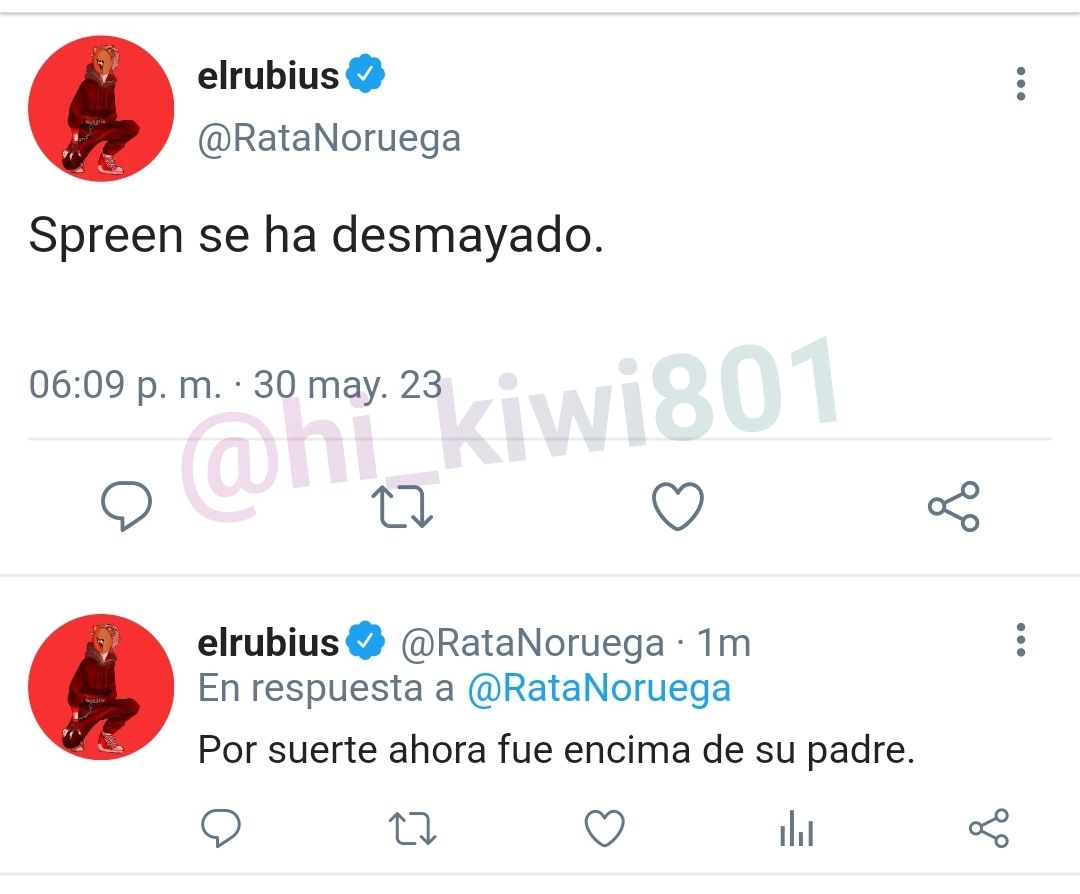Follow the blue @RataNoruega mention link
Viewport: 1080px width, 894px height.
tap(599, 688)
